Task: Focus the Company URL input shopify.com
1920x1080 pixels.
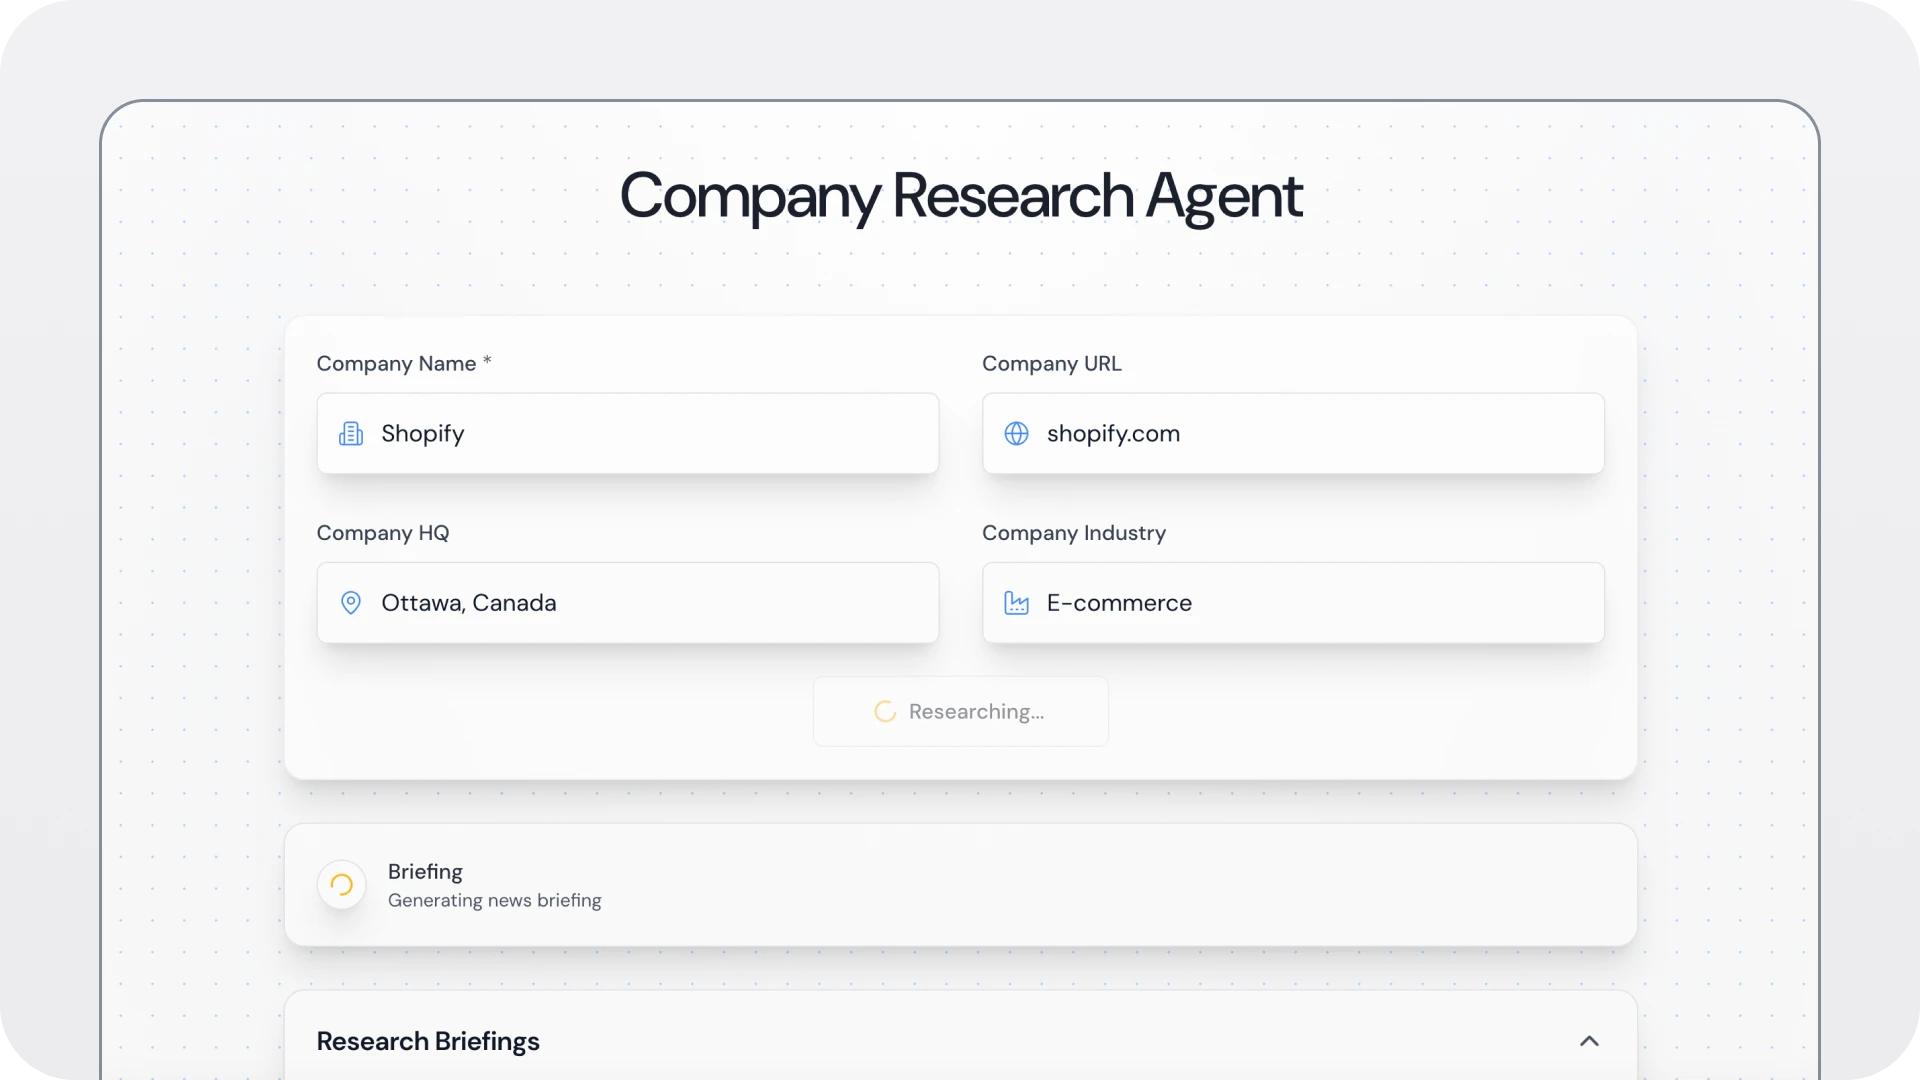Action: (x=1310, y=433)
